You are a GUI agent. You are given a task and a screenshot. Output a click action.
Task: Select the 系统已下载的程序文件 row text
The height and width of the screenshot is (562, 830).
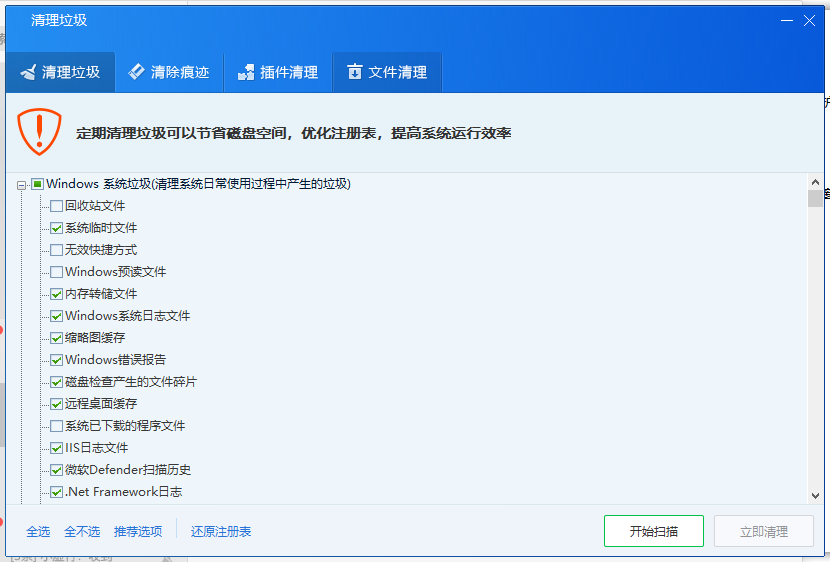point(125,426)
